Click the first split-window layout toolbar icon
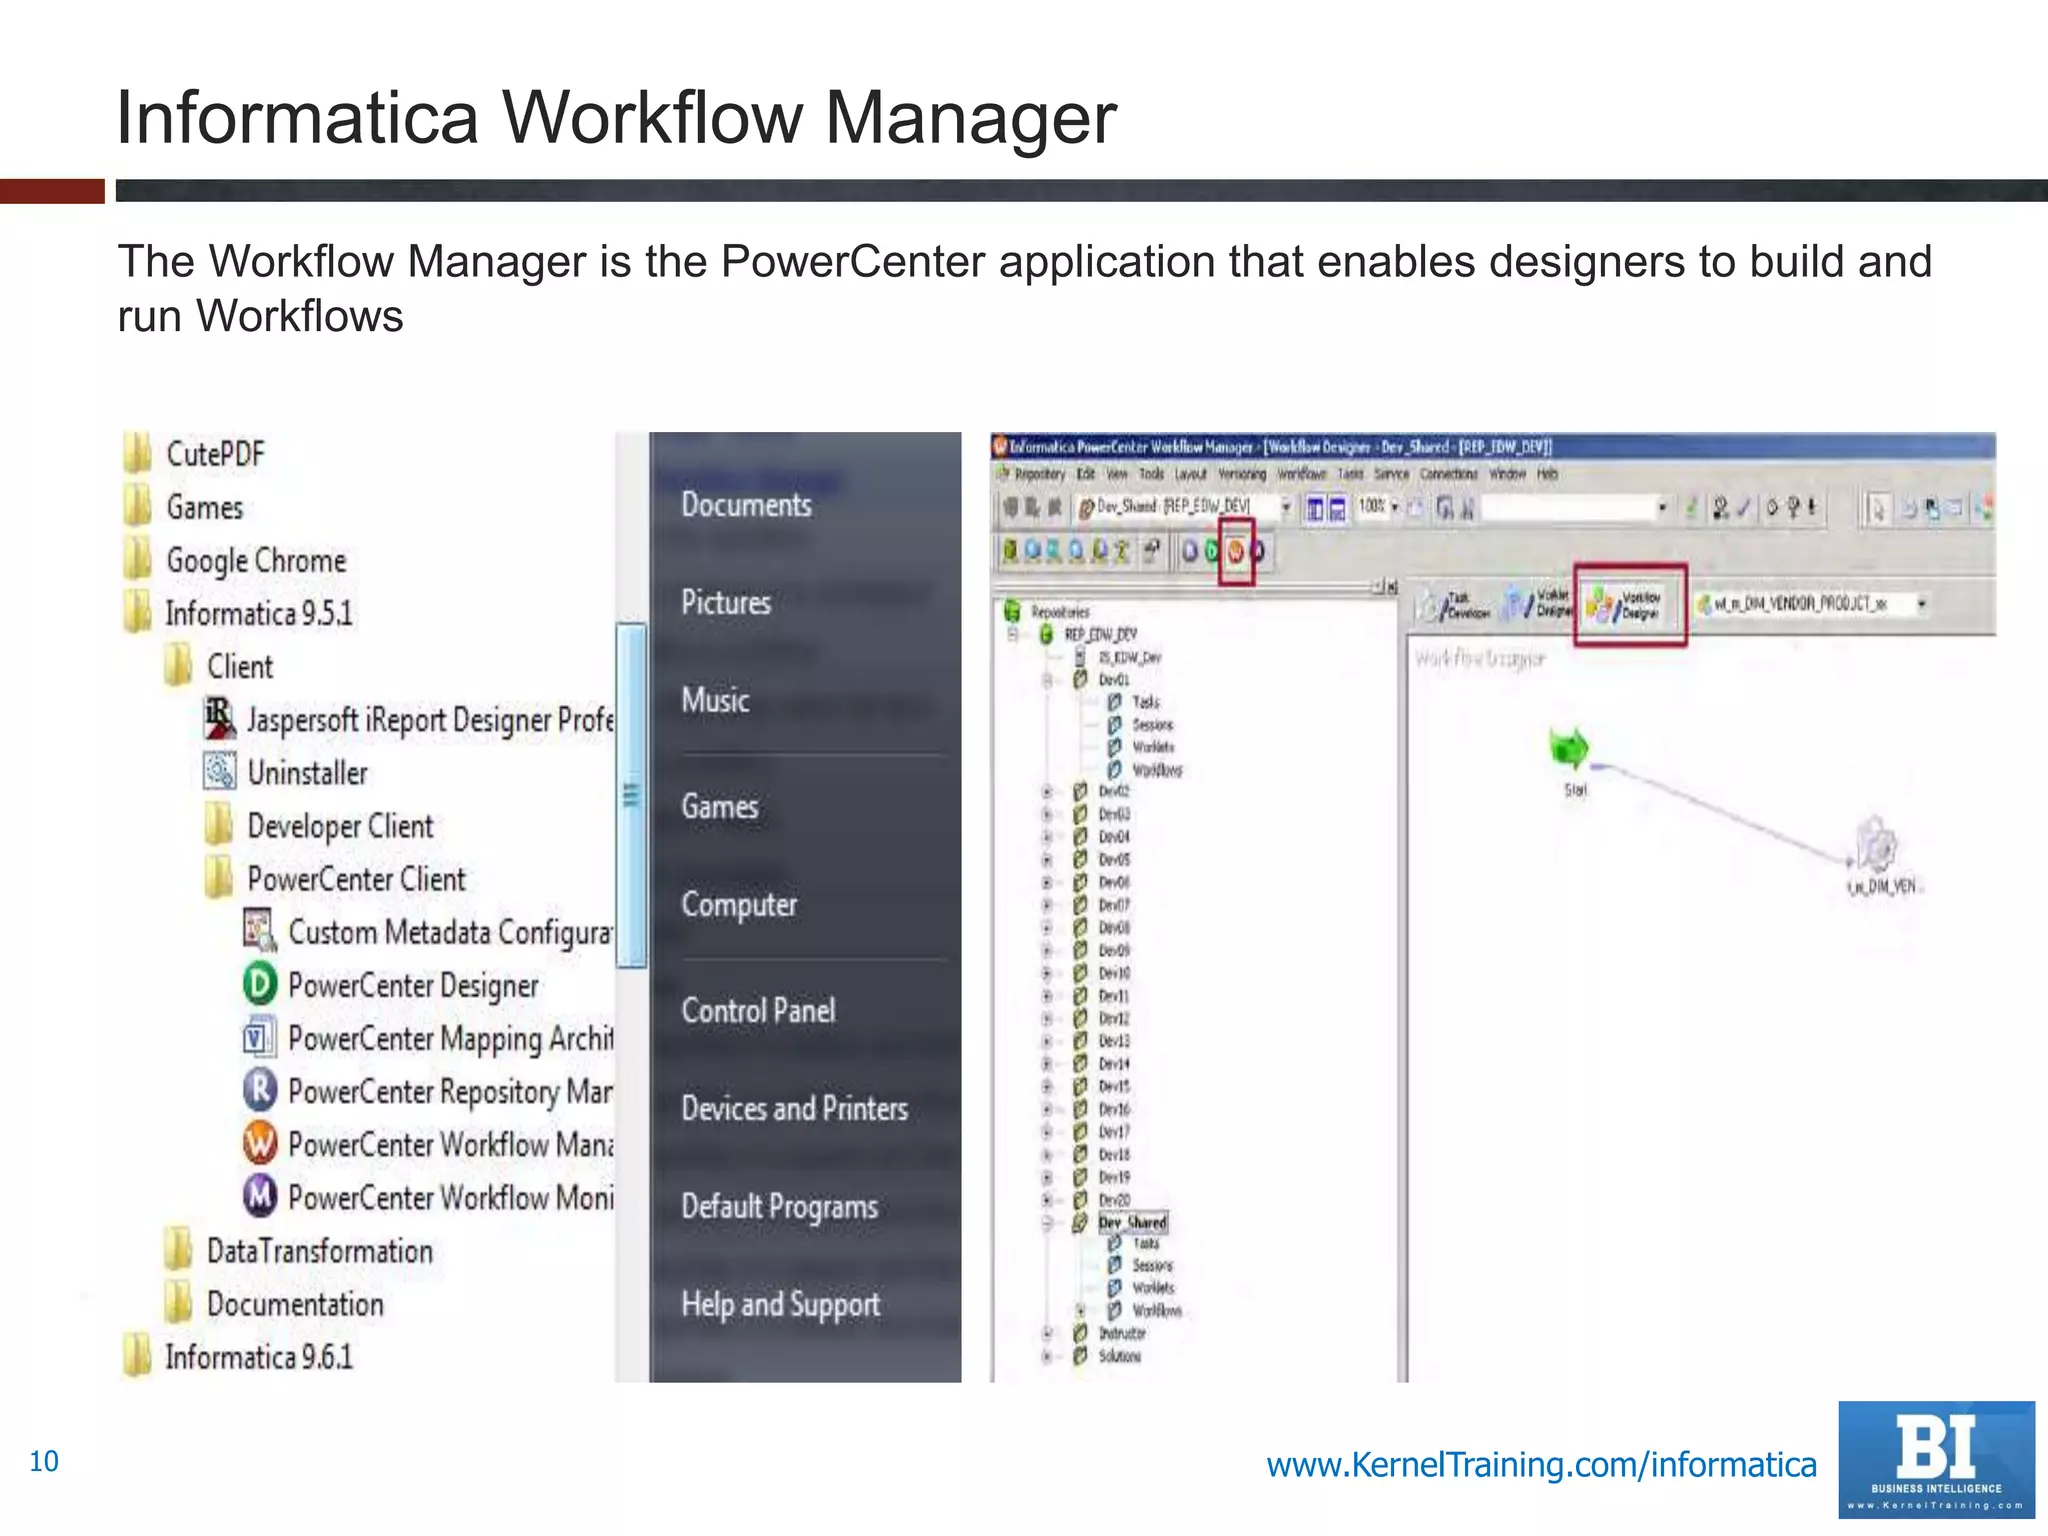This screenshot has height=1536, width=2048. pyautogui.click(x=1315, y=509)
